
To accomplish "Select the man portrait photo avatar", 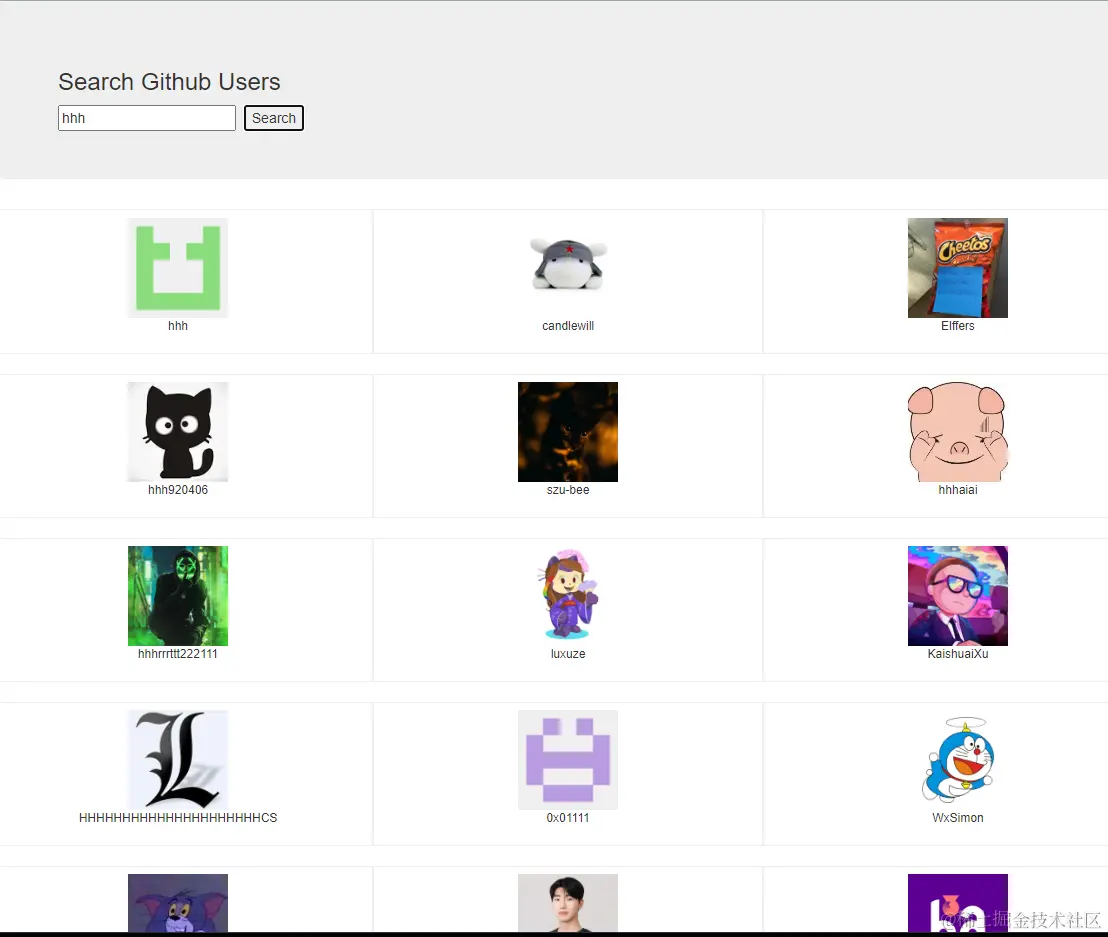I will [x=568, y=903].
